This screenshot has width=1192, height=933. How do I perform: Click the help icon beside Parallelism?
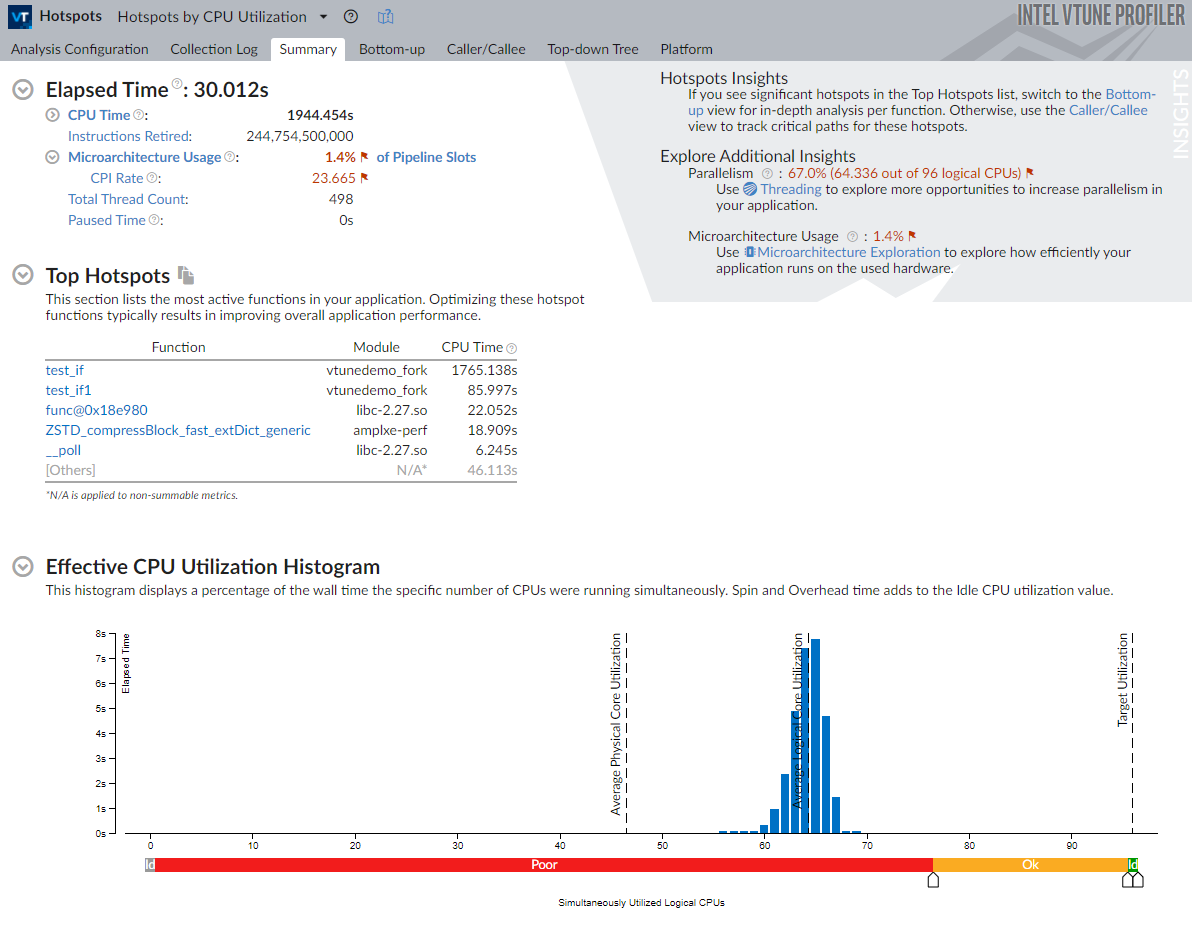[x=767, y=173]
